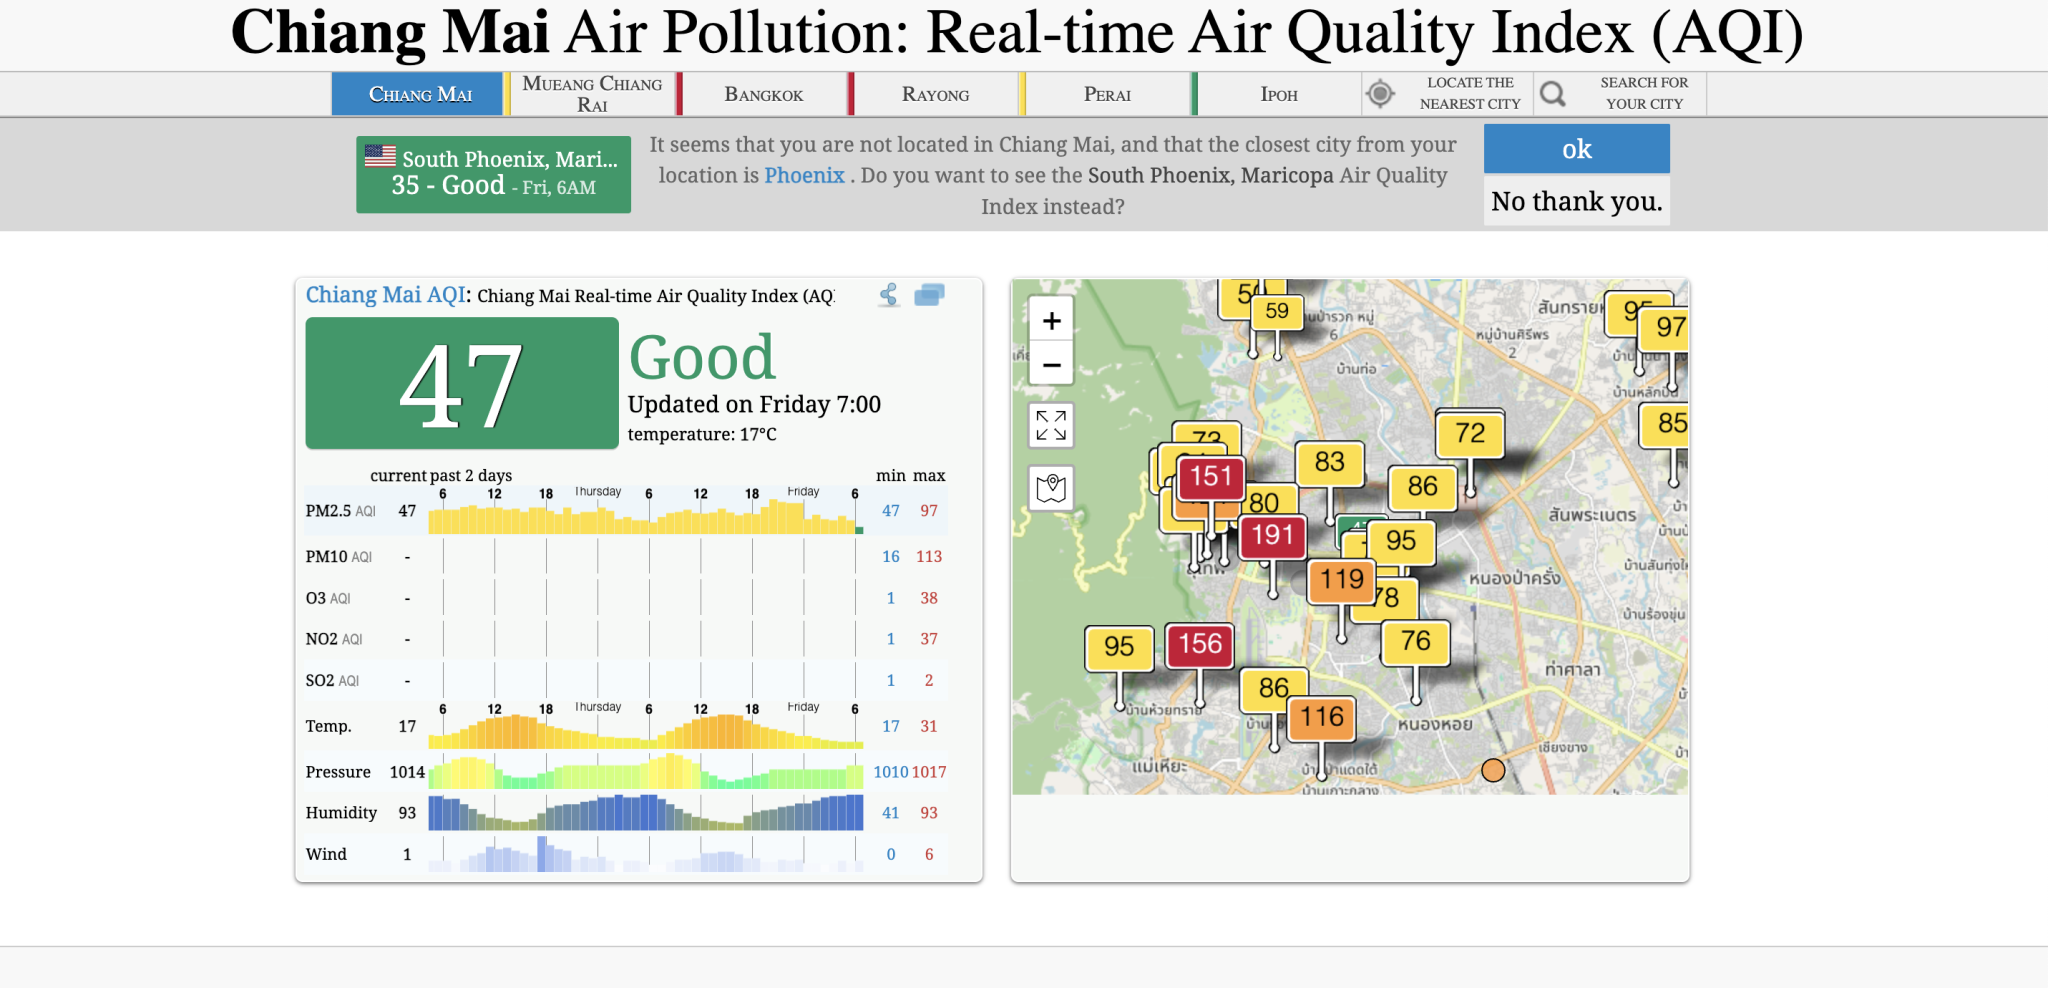This screenshot has height=988, width=2048.
Task: Click the blue widget copy icon
Action: click(929, 295)
